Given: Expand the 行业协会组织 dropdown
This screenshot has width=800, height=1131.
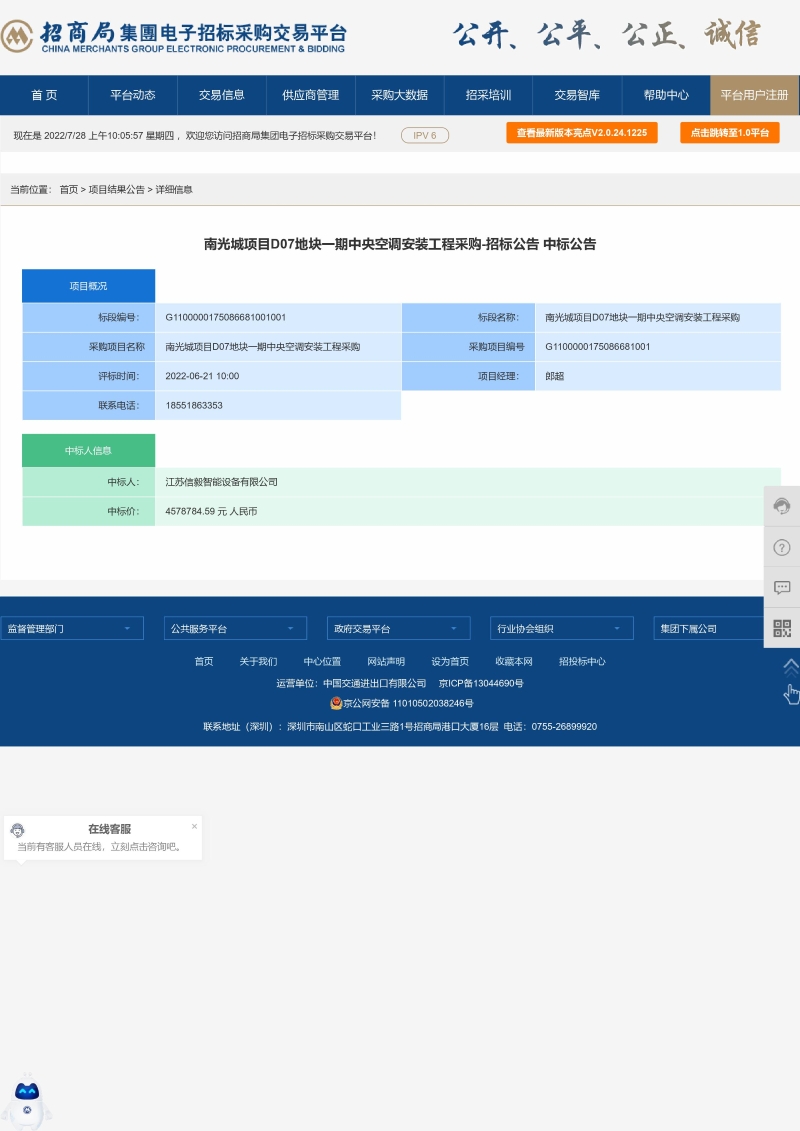Looking at the screenshot, I should [x=561, y=628].
